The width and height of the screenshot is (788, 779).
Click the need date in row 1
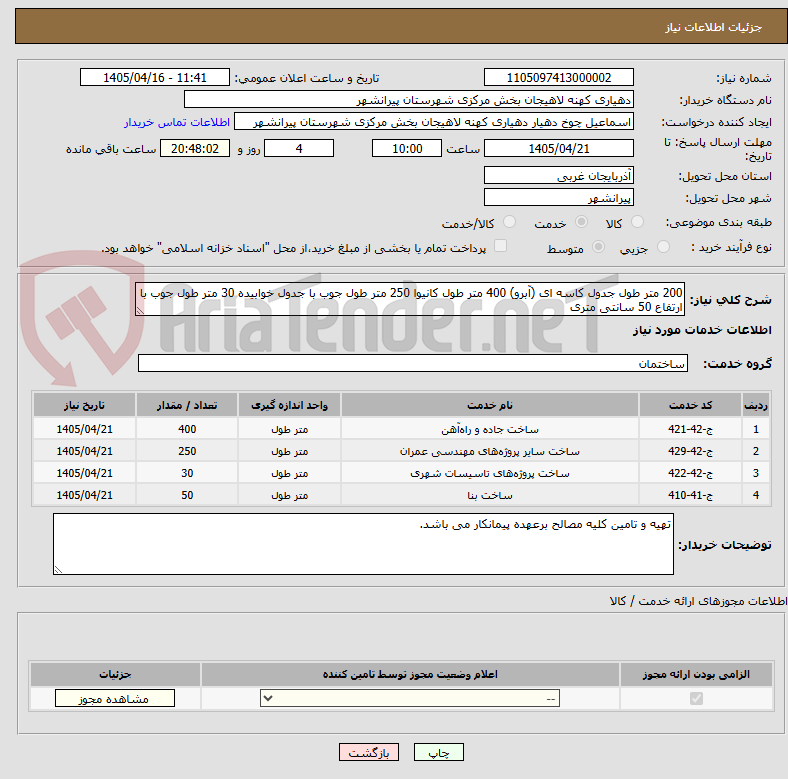pos(84,429)
